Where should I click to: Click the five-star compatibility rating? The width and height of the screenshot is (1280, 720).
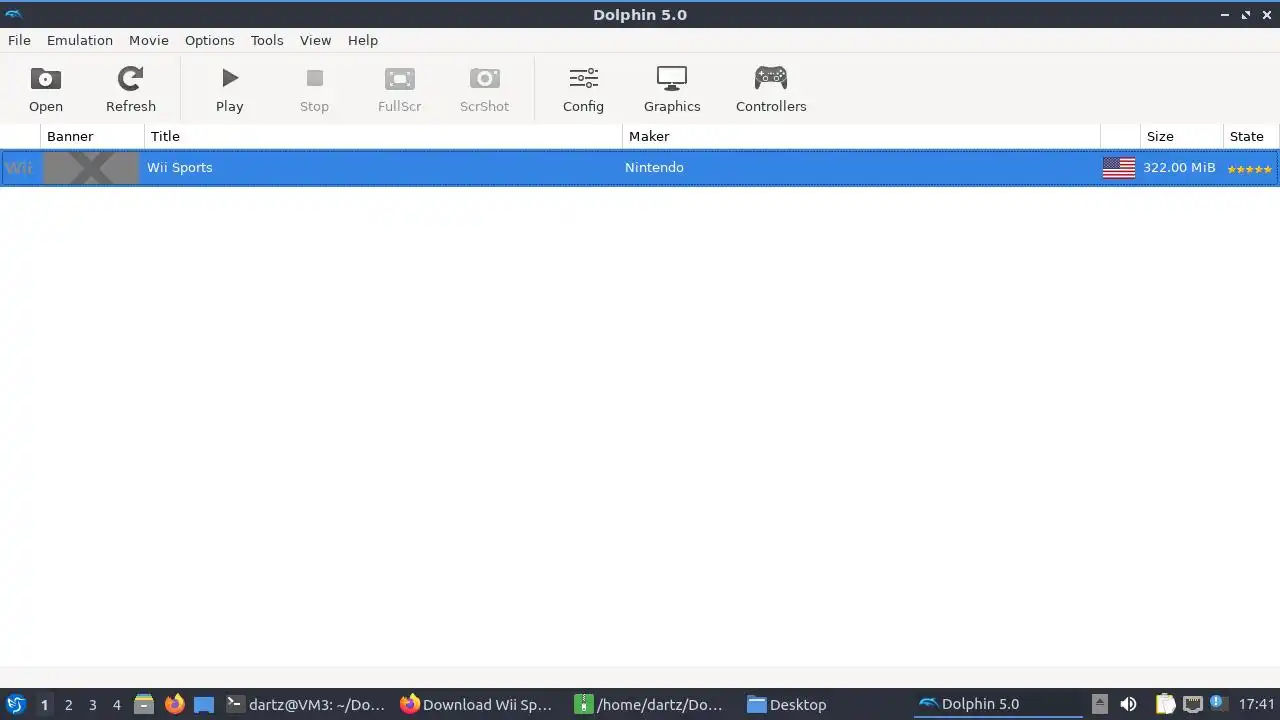(x=1250, y=169)
